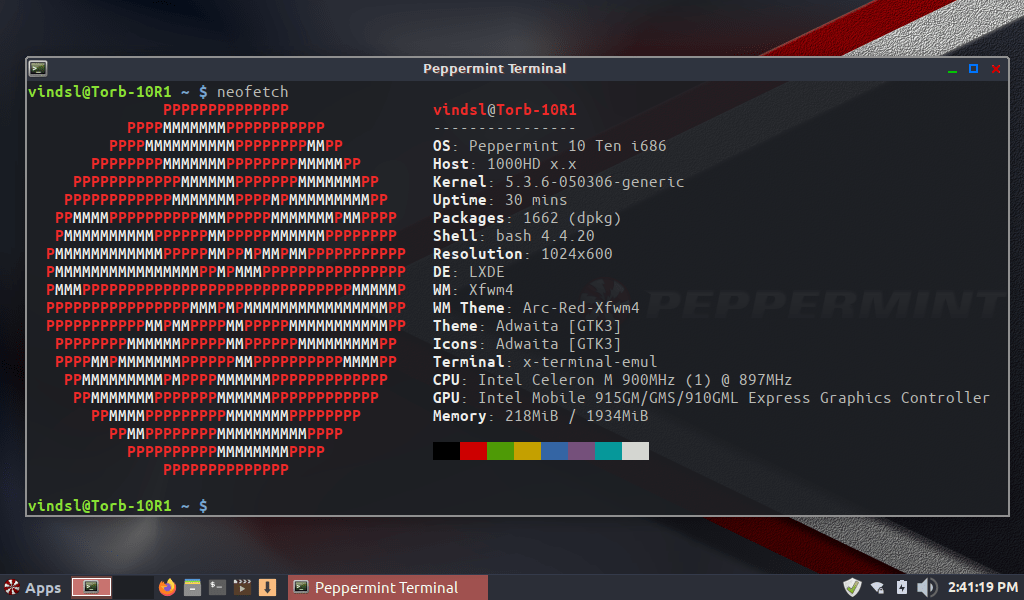Launch the terminal from panel launcher
Image resolution: width=1024 pixels, height=600 pixels.
tap(217, 587)
